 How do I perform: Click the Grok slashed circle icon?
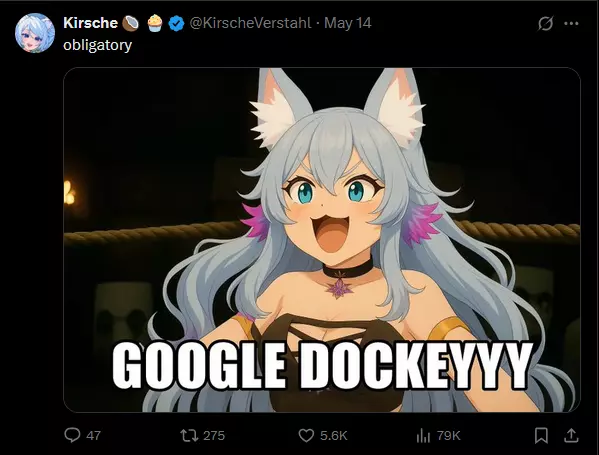[545, 24]
